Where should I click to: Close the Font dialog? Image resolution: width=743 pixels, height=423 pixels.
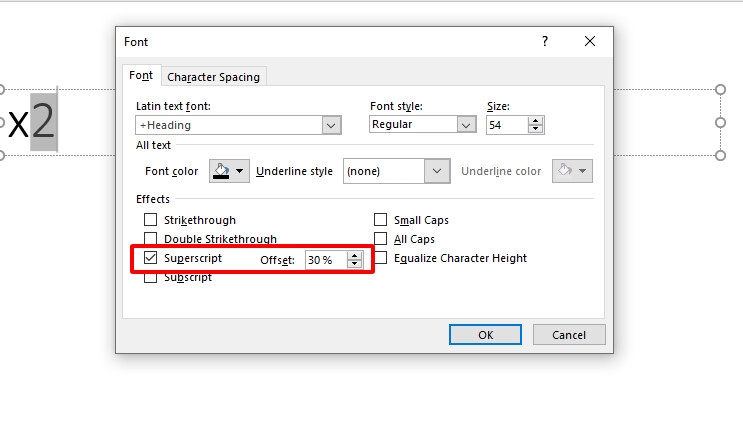point(590,41)
